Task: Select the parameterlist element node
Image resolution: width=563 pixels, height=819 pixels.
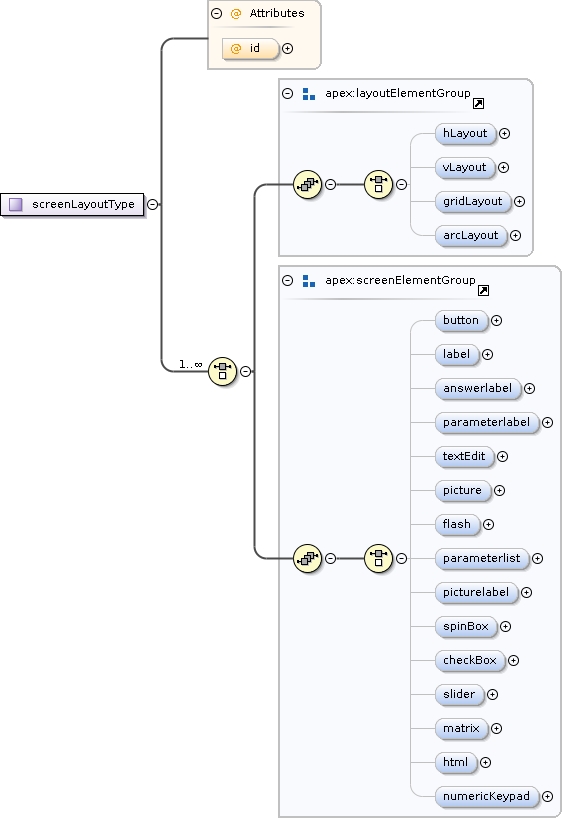Action: pos(482,559)
